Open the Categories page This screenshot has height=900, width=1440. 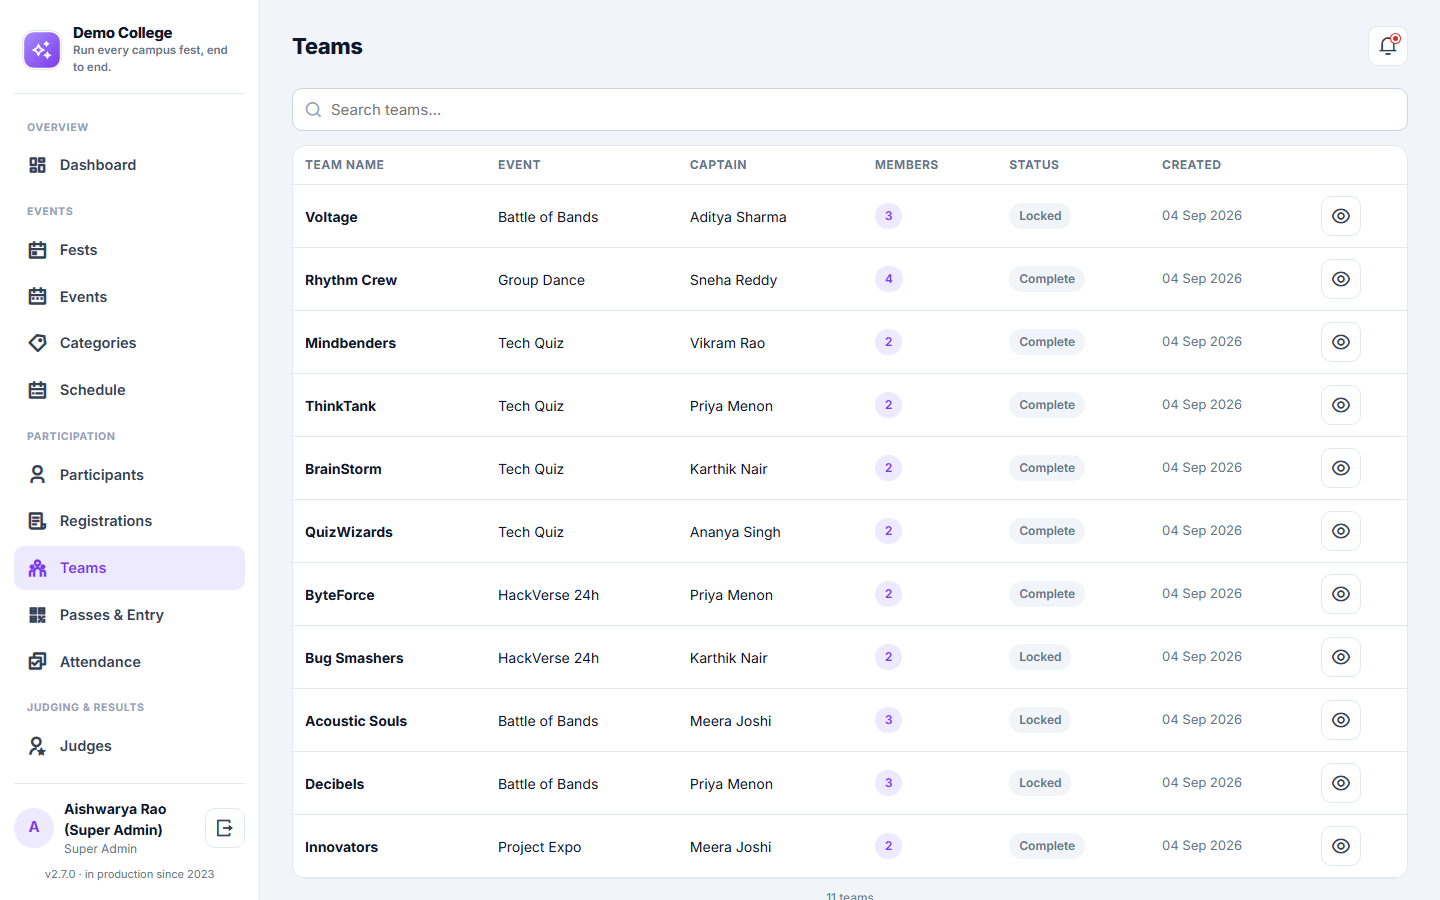click(129, 343)
